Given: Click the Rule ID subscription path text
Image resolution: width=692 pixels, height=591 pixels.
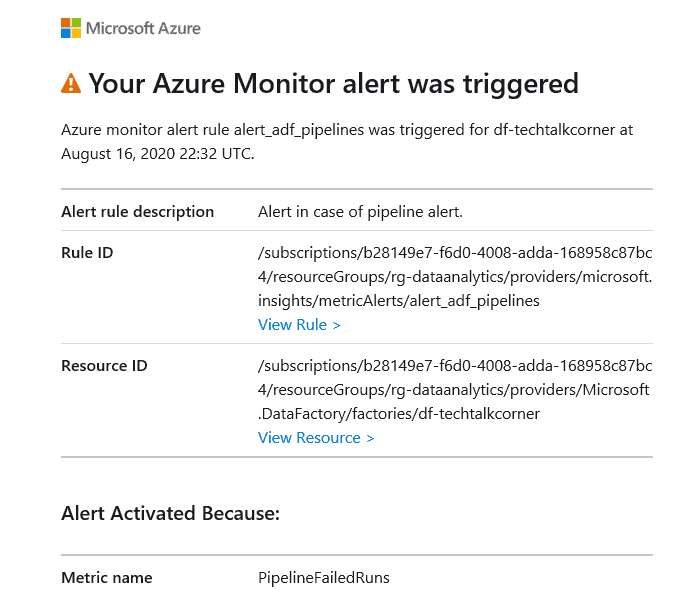Looking at the screenshot, I should (455, 277).
